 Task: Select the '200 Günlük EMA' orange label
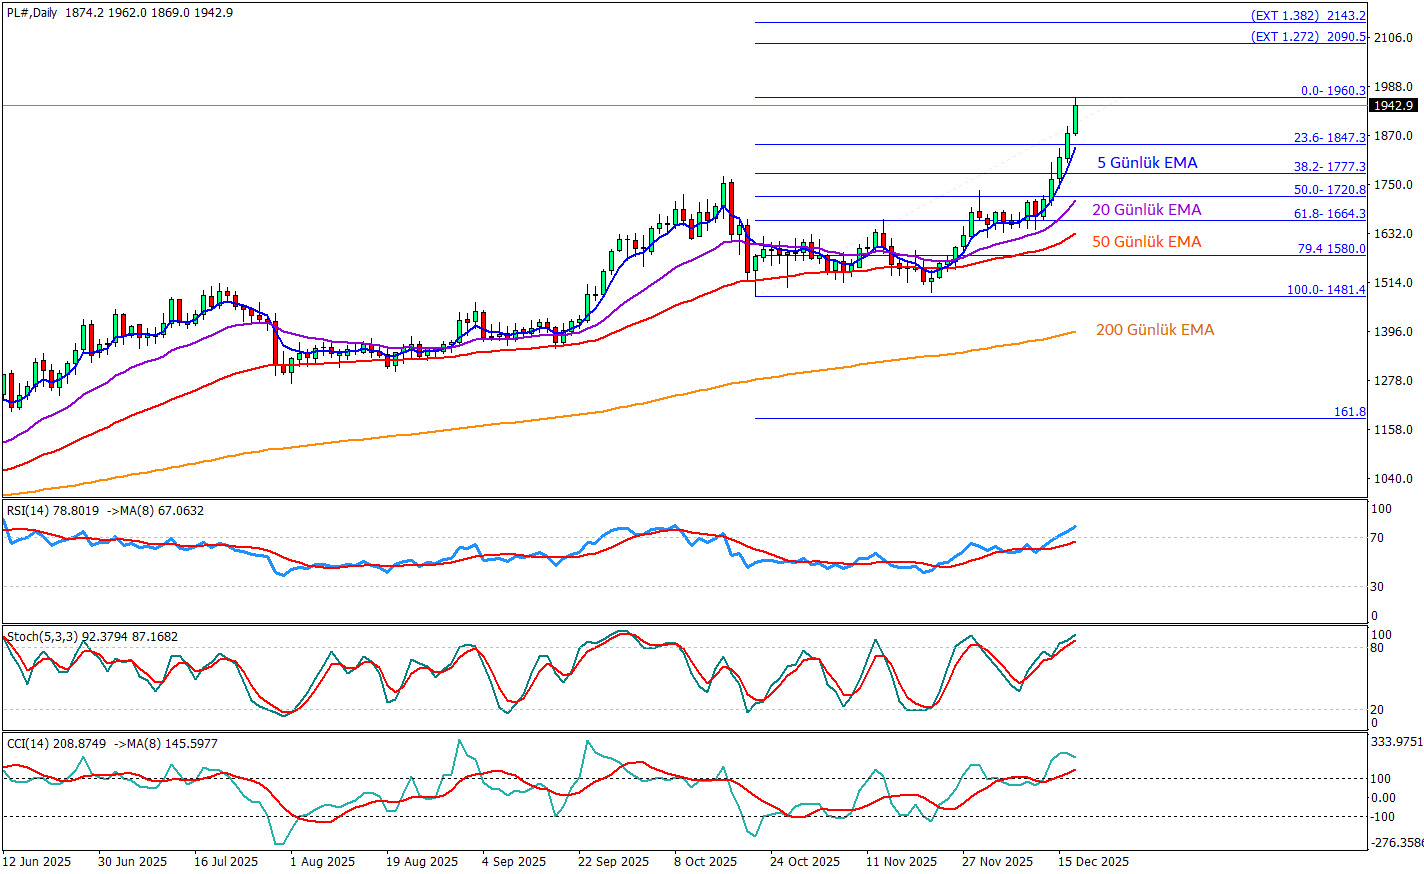[1154, 330]
